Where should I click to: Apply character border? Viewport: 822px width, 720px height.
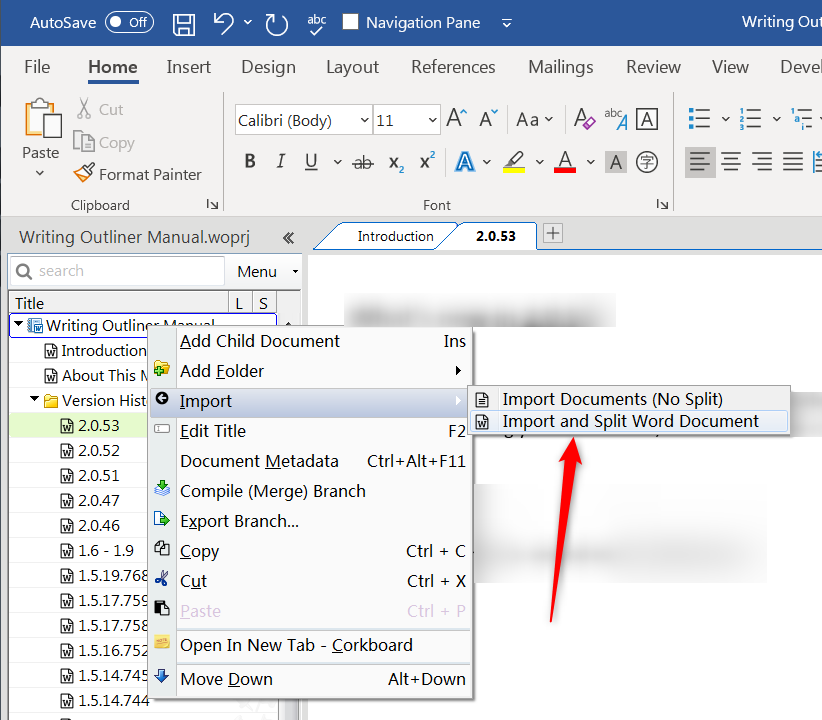[x=647, y=119]
